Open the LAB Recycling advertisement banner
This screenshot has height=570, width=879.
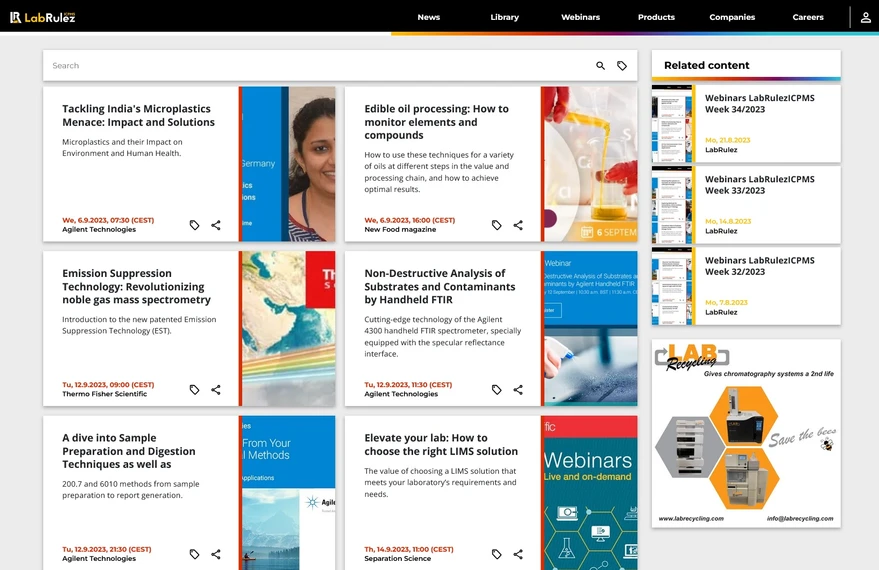[x=746, y=433]
